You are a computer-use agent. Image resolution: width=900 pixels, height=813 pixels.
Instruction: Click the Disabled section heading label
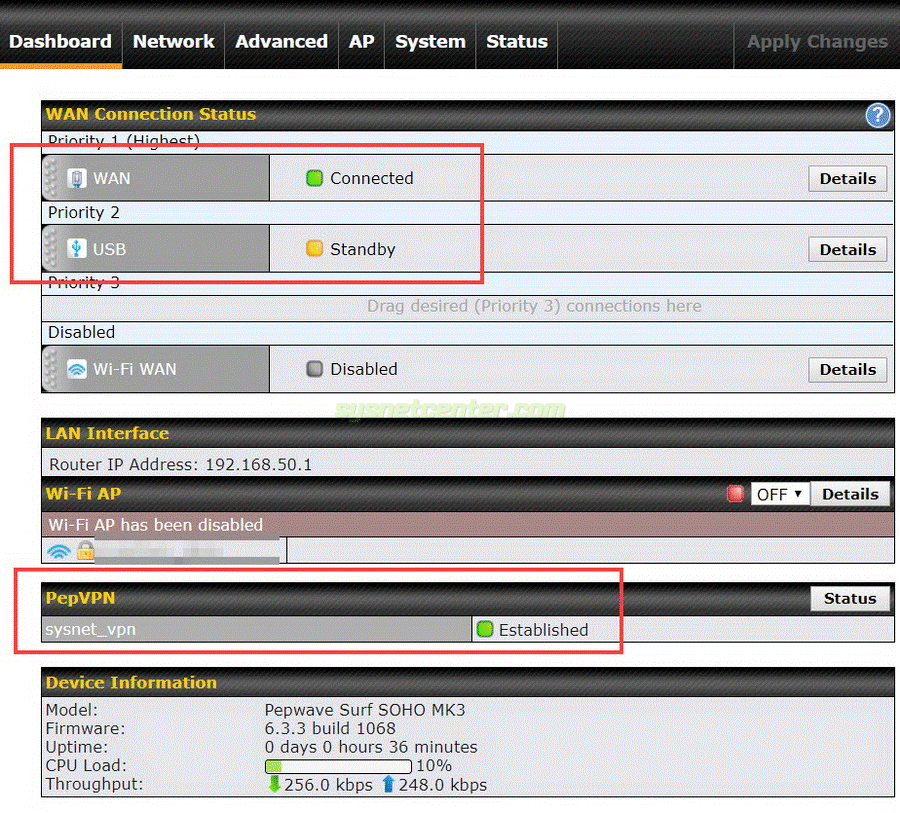(x=82, y=332)
